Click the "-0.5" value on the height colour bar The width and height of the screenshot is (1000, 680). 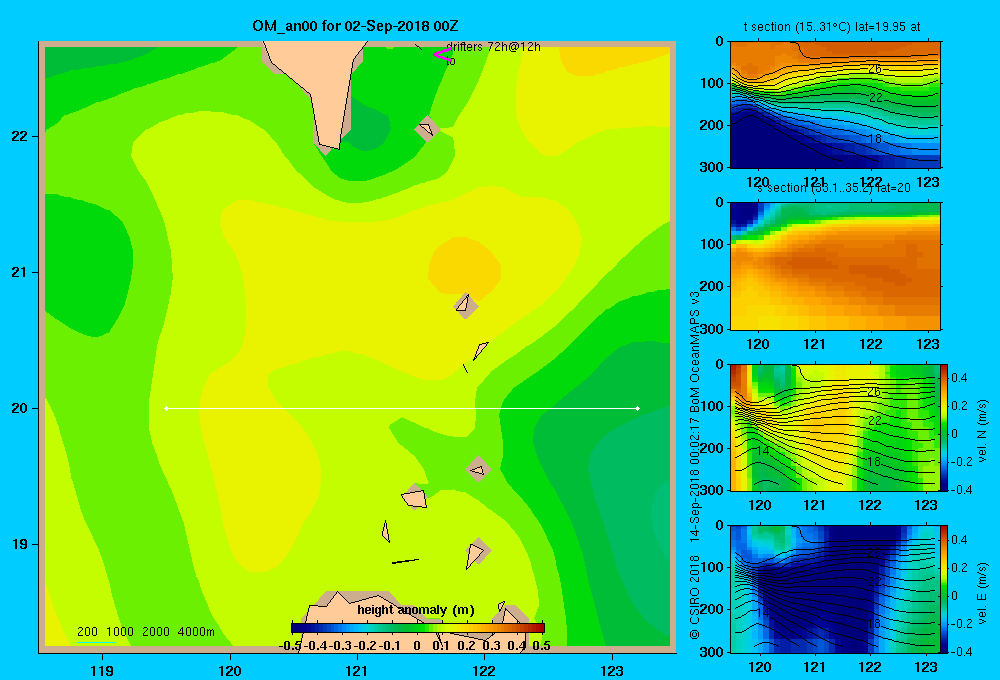pyautogui.click(x=290, y=646)
